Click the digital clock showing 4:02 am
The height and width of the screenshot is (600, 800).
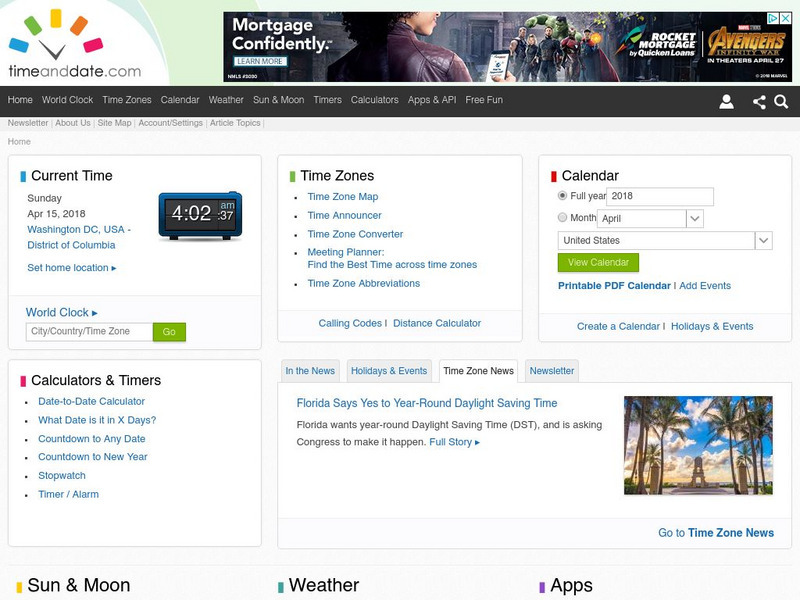point(201,216)
